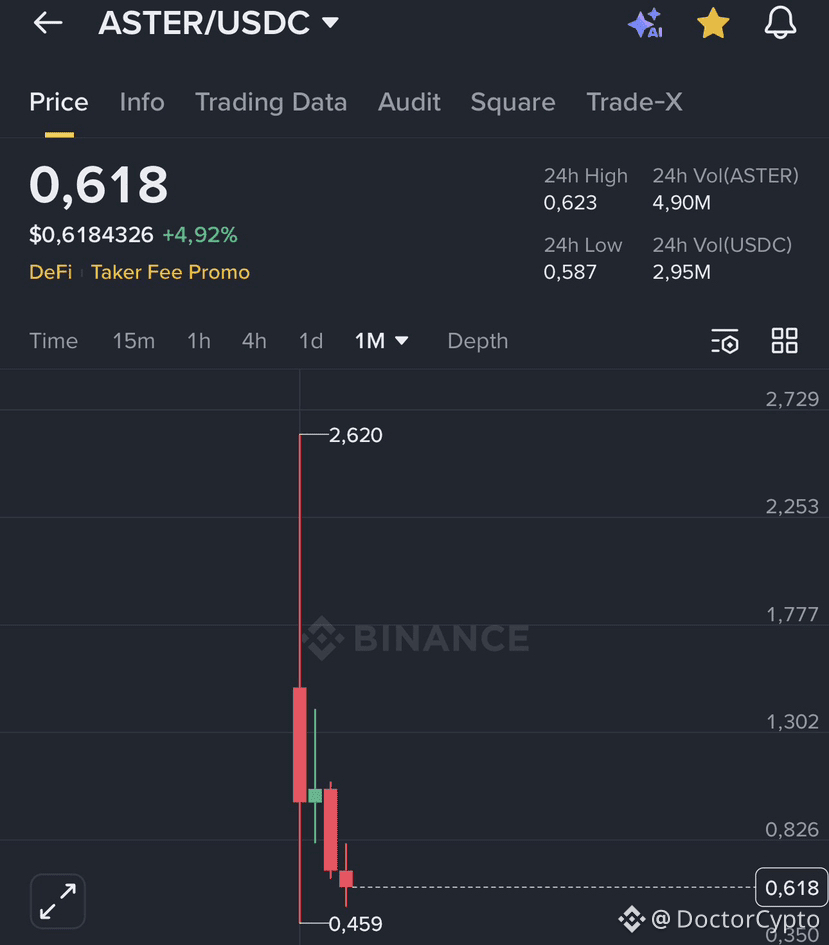The width and height of the screenshot is (829, 945).
Task: Switch to the Trading Data tab
Action: point(271,102)
